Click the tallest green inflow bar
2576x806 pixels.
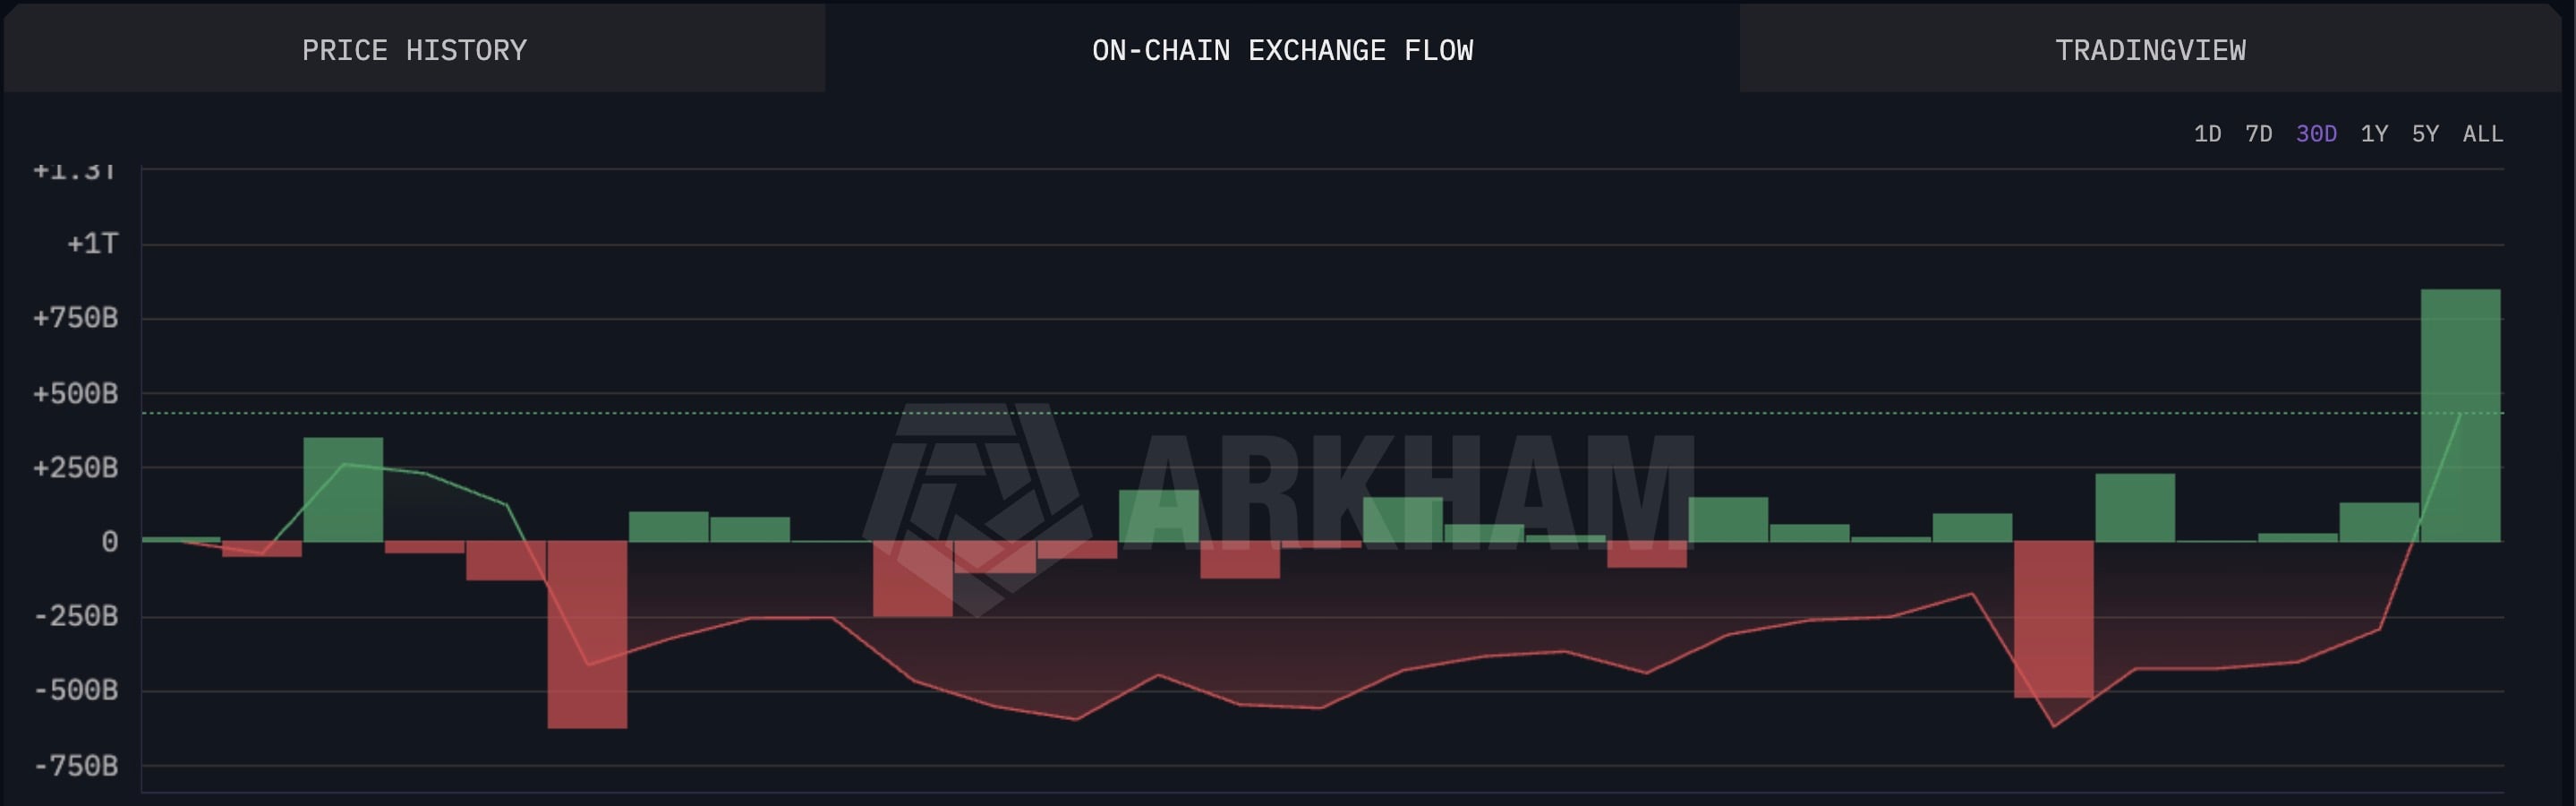[2460, 415]
